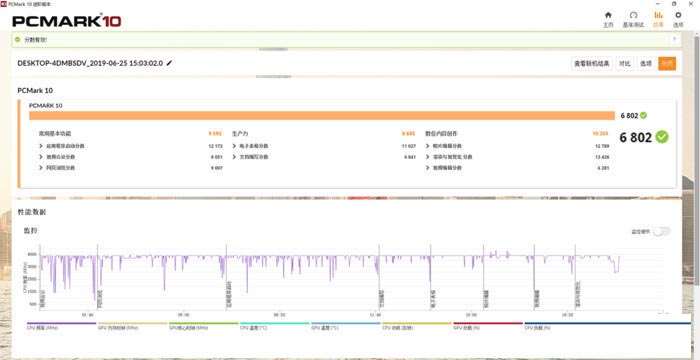Expand 应用程序启动分数 row chevron
Screen dimensions: 700x360
[x=41, y=146]
